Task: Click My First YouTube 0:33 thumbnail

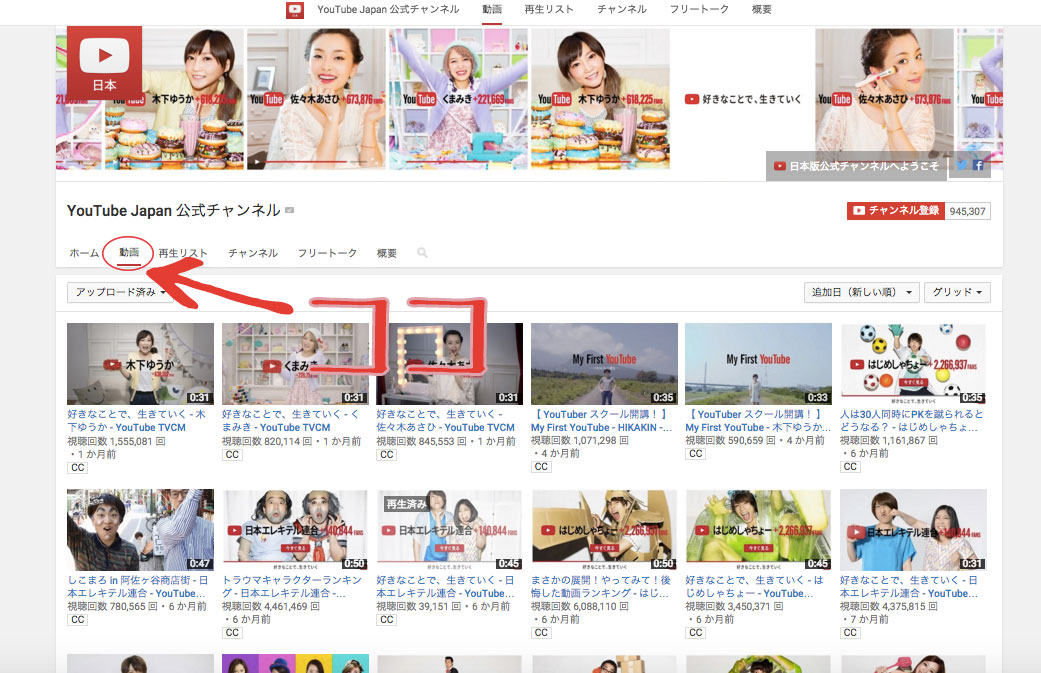Action: 758,364
